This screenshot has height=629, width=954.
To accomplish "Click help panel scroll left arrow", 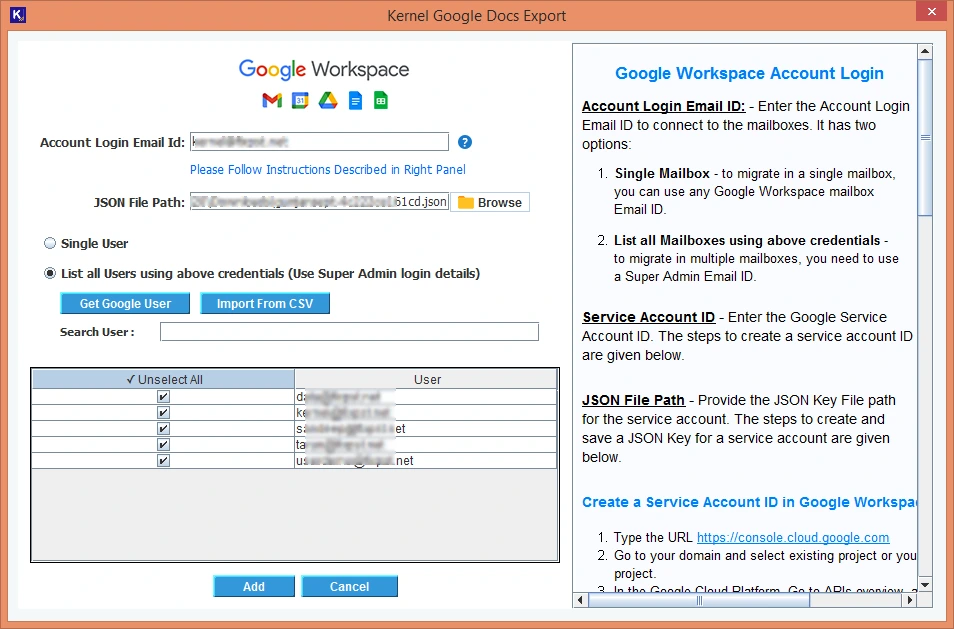I will 580,600.
